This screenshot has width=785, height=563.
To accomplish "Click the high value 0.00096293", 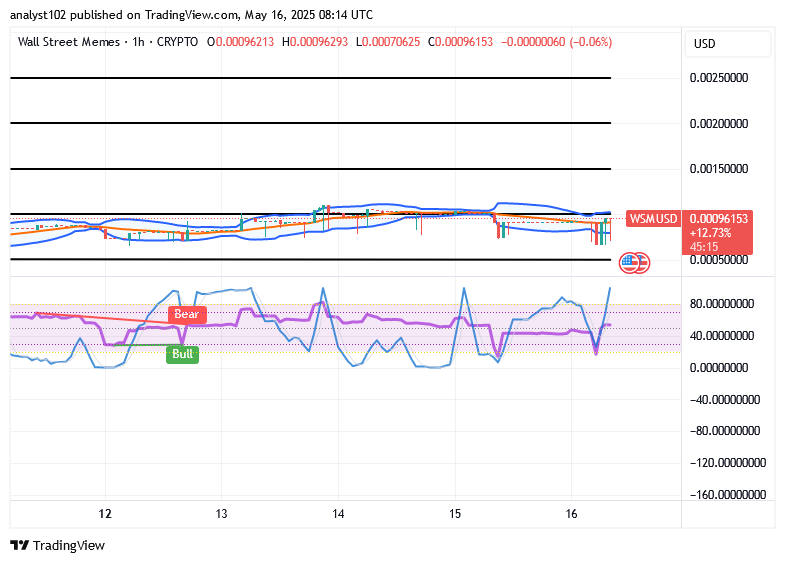I will pyautogui.click(x=319, y=42).
